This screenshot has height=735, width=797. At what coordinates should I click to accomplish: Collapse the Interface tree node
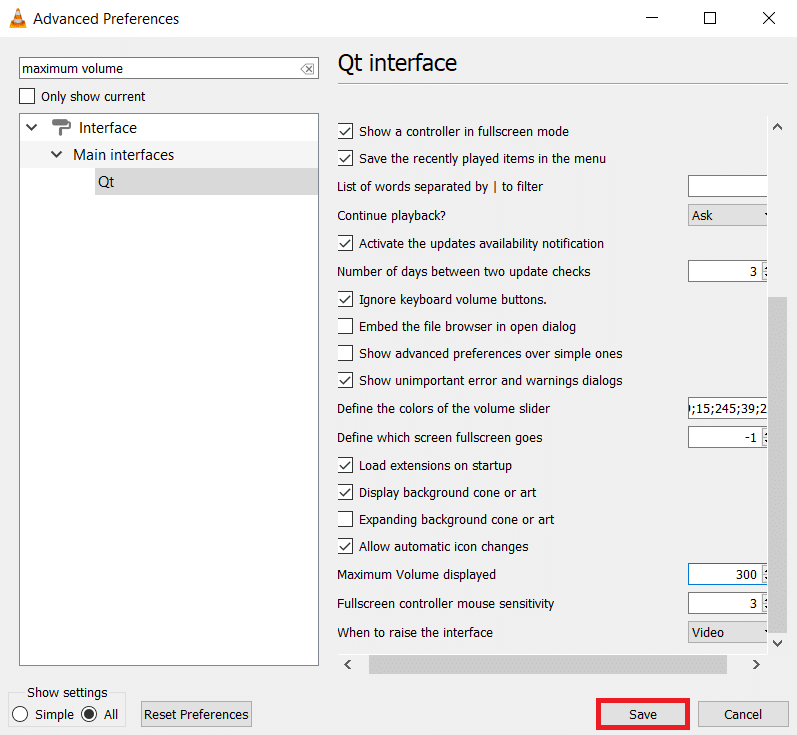[x=32, y=128]
